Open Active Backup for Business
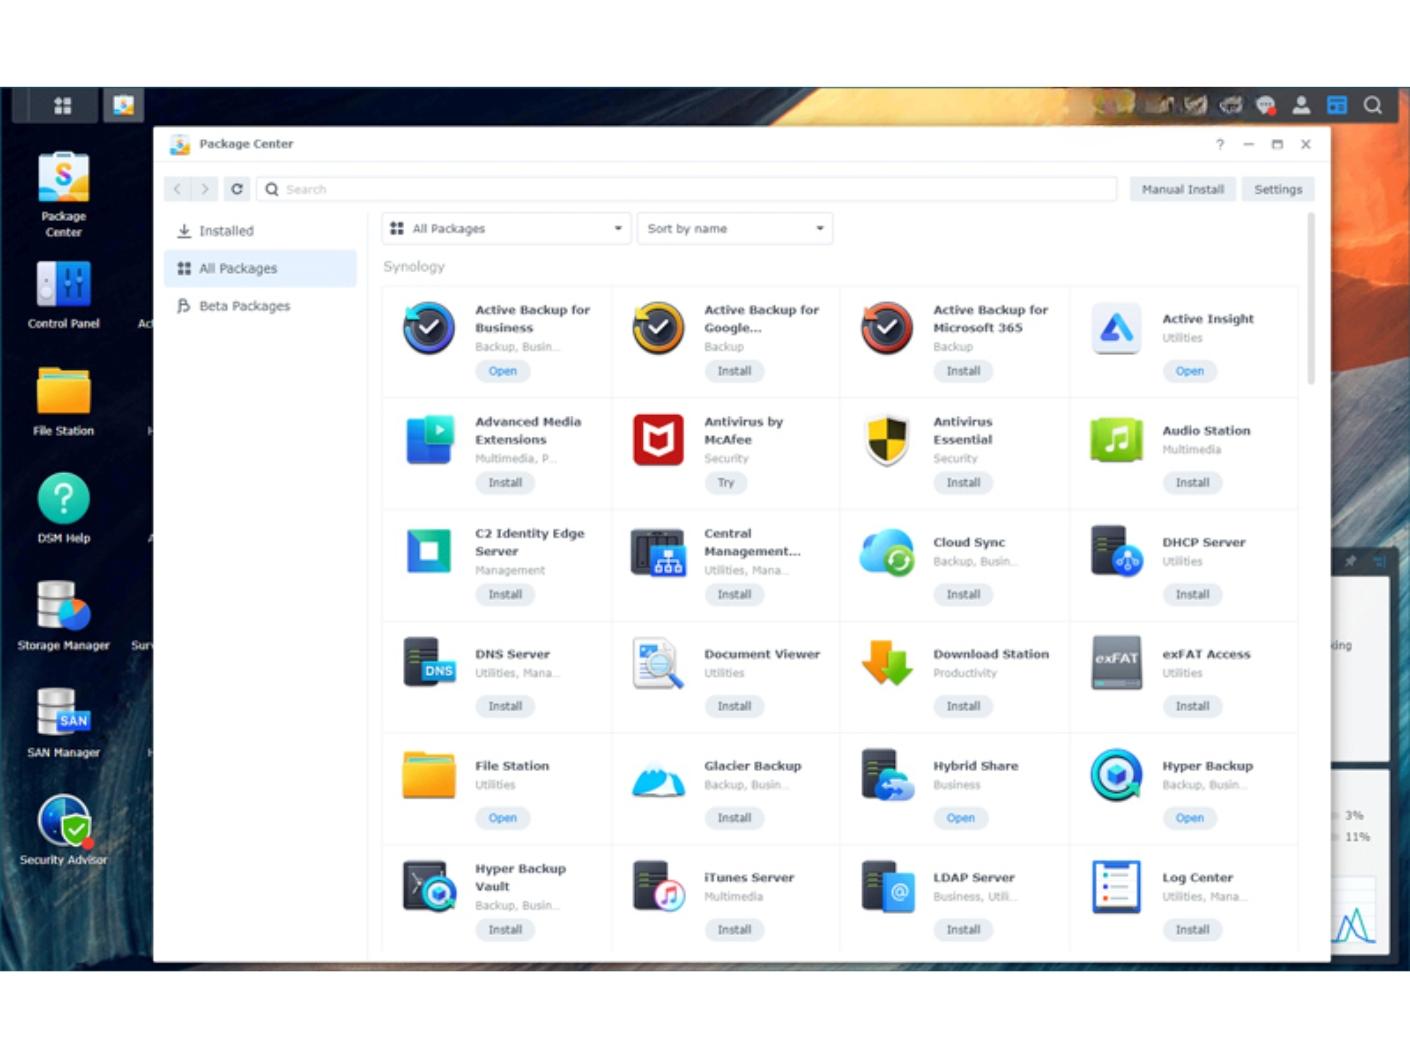The image size is (1410, 1057). click(x=503, y=371)
